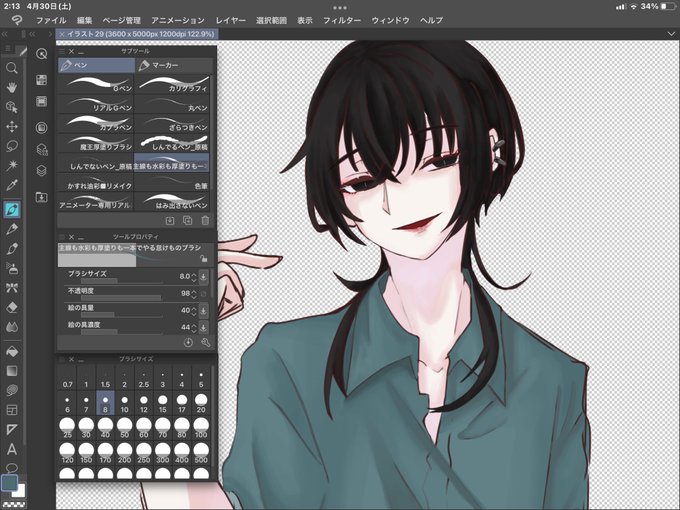Open density of paint (絵の具濃度) dynamics button
The height and width of the screenshot is (510, 680).
[203, 327]
